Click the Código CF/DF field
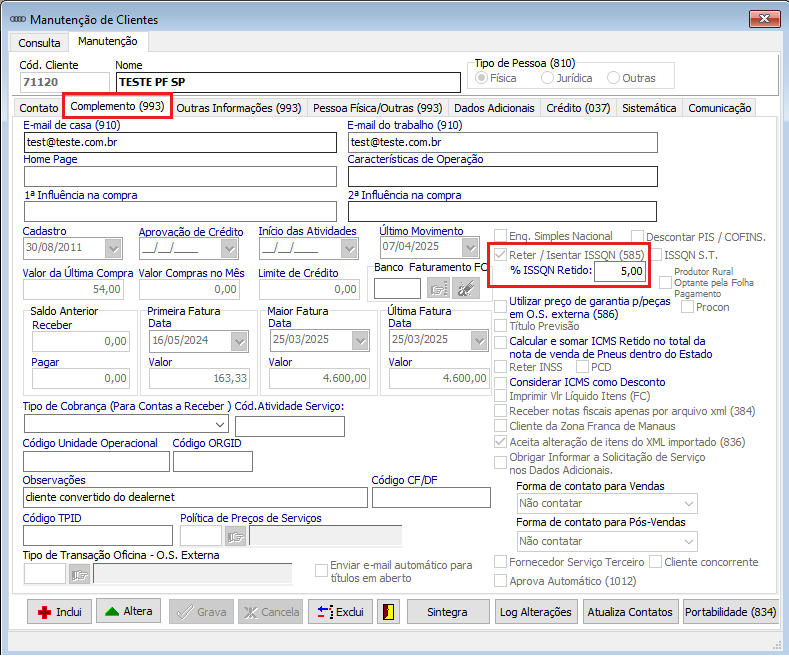 (x=431, y=498)
